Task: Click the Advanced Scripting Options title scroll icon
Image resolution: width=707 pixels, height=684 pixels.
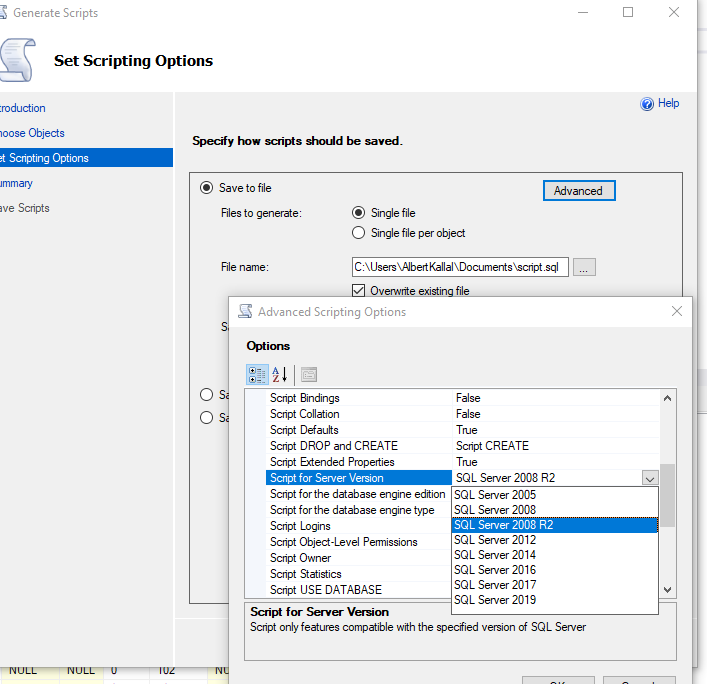Action: click(x=245, y=311)
